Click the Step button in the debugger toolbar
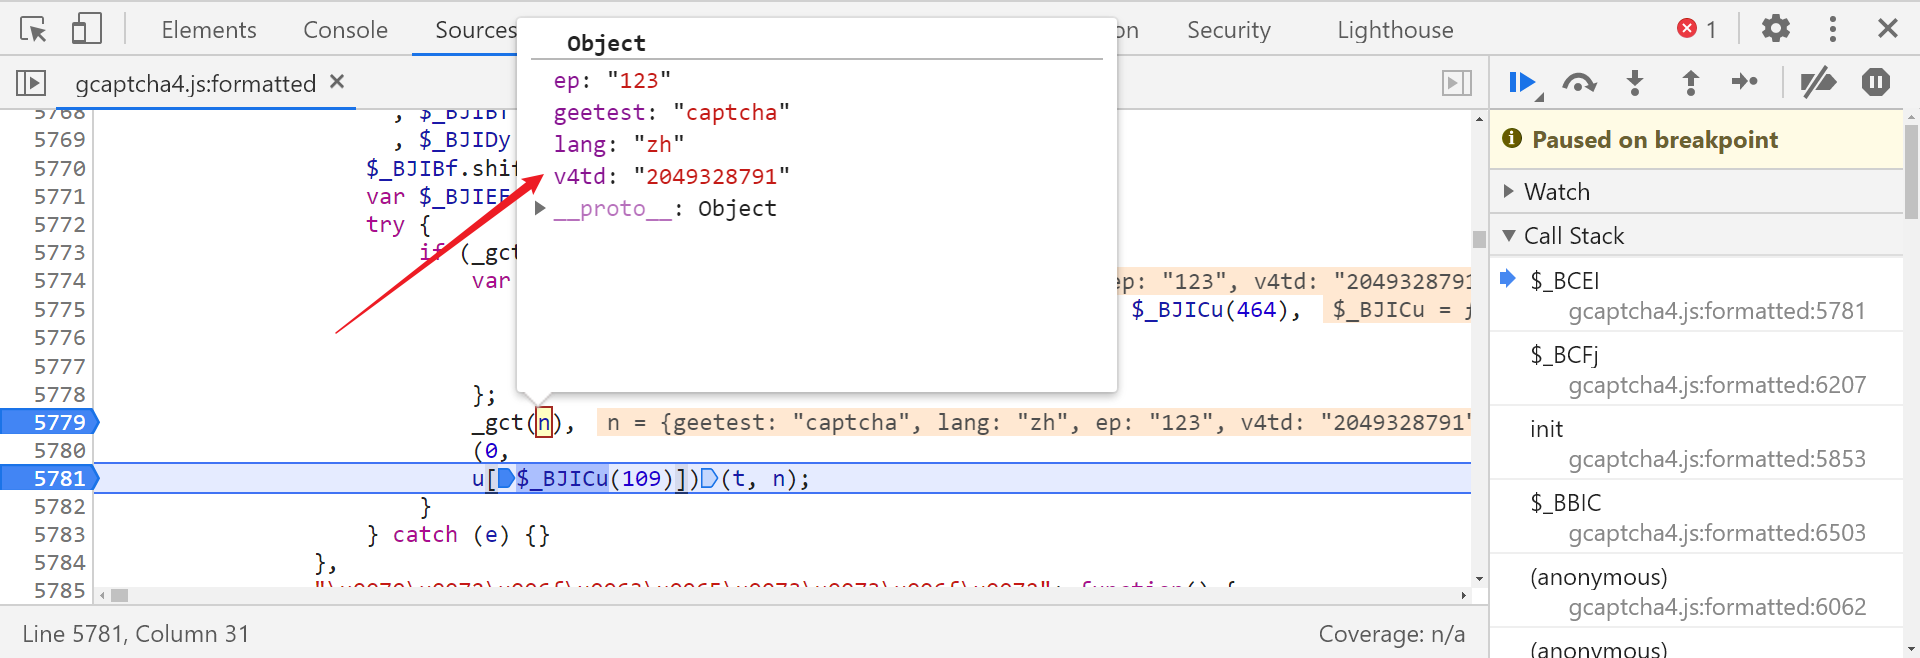Image resolution: width=1920 pixels, height=658 pixels. coord(1745,83)
